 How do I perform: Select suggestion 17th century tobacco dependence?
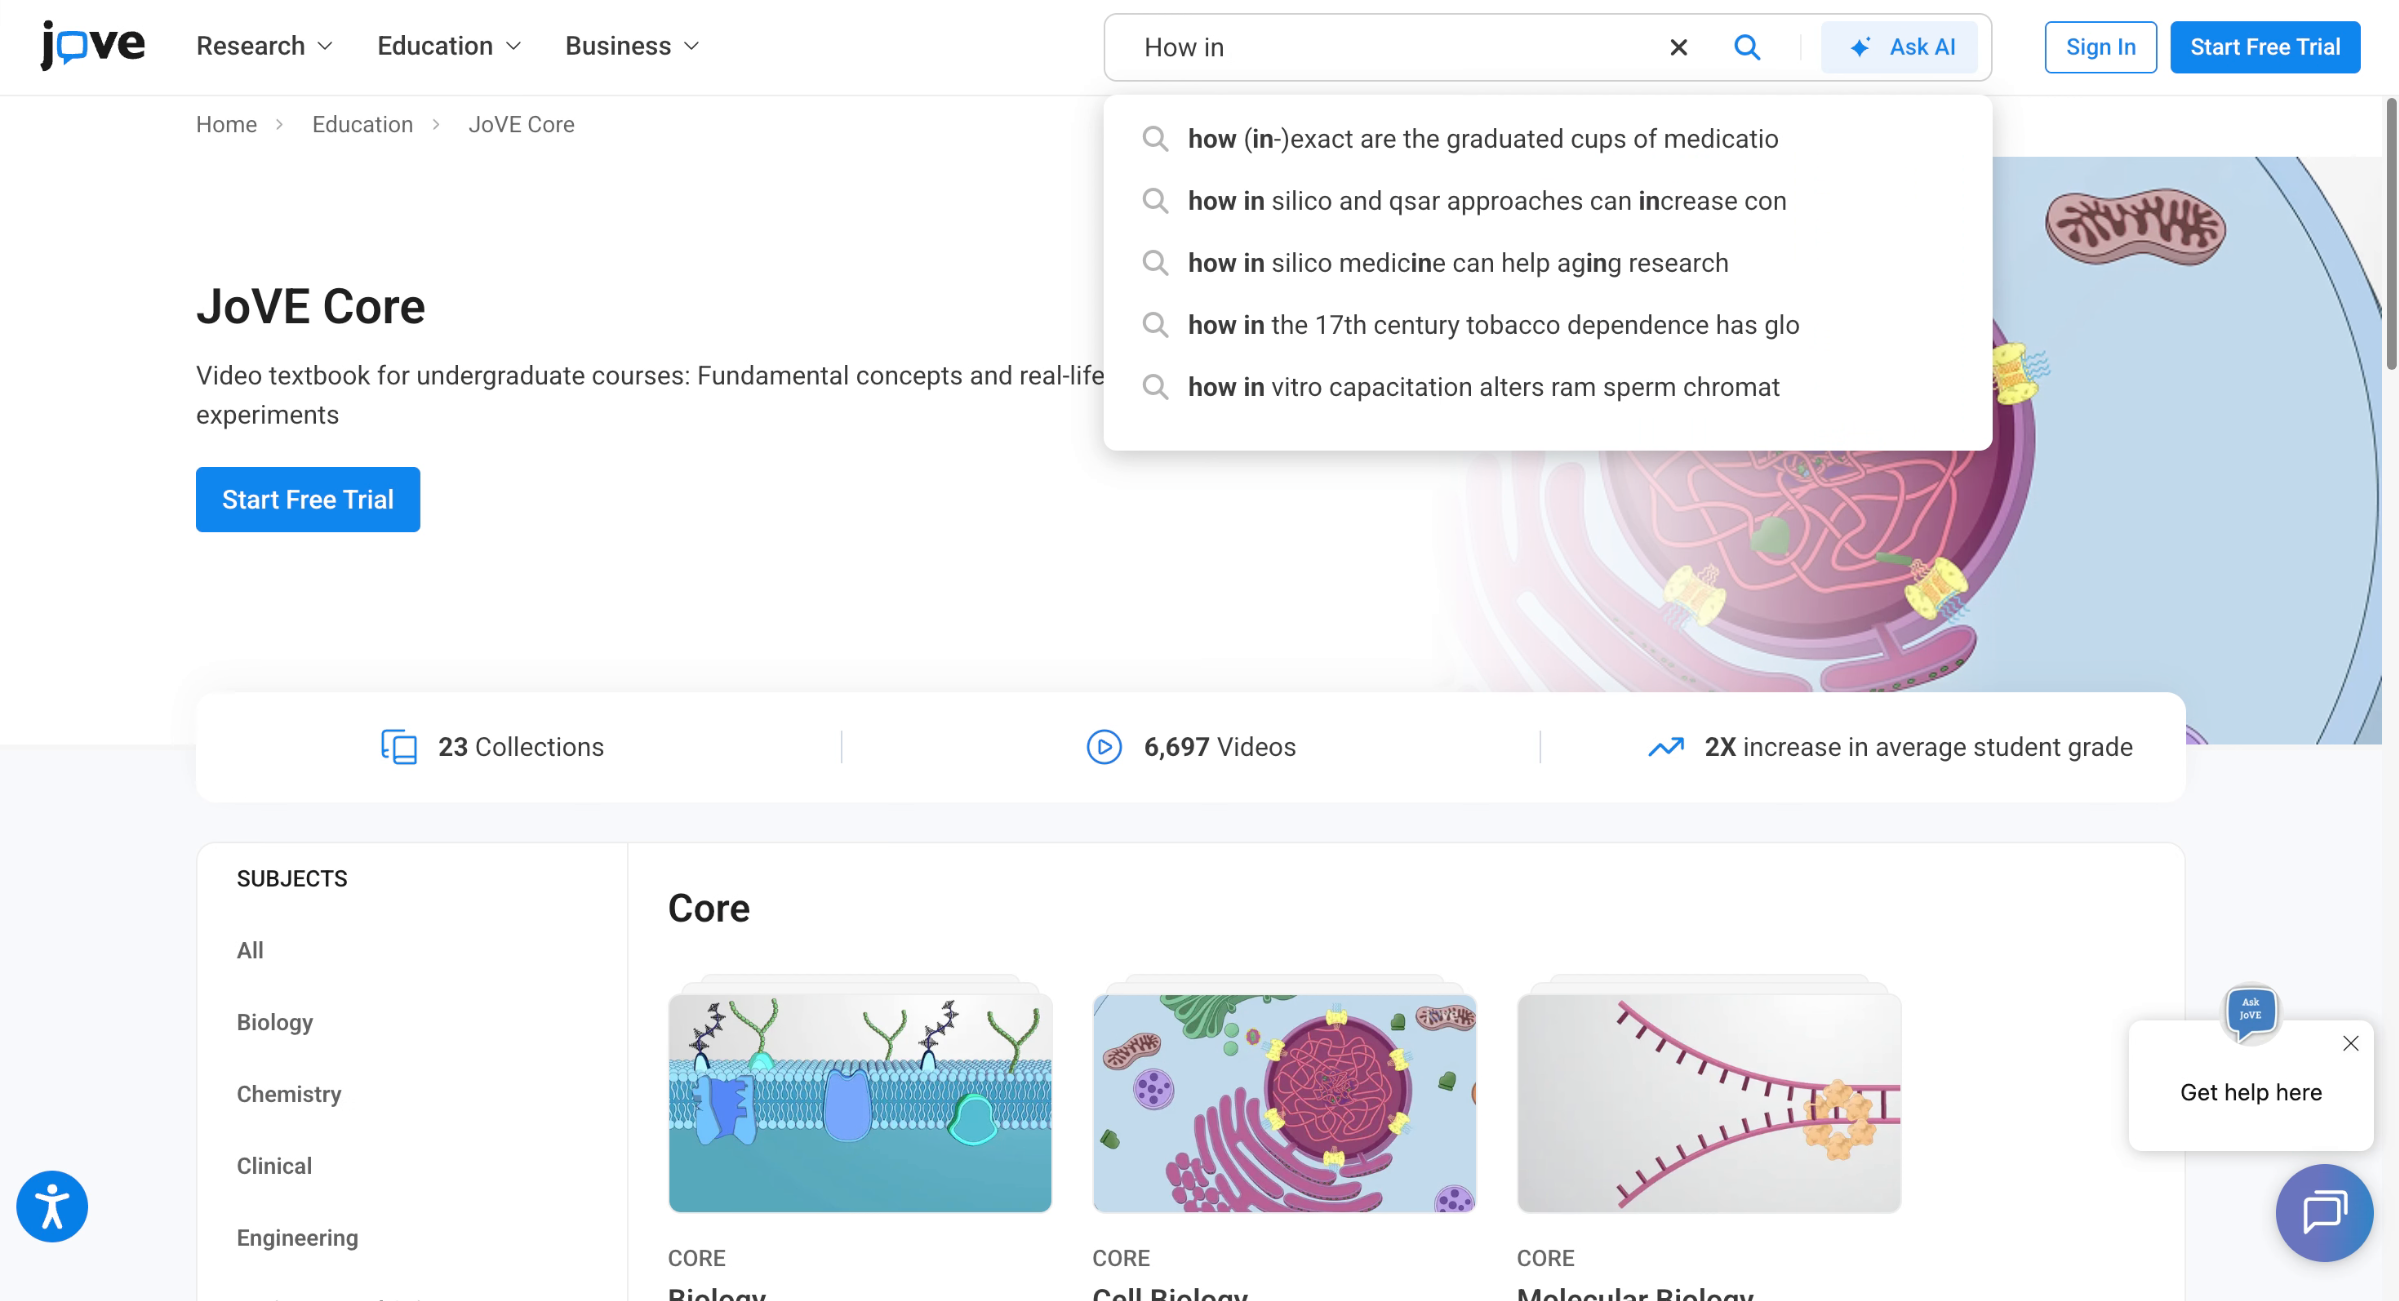(1547, 325)
